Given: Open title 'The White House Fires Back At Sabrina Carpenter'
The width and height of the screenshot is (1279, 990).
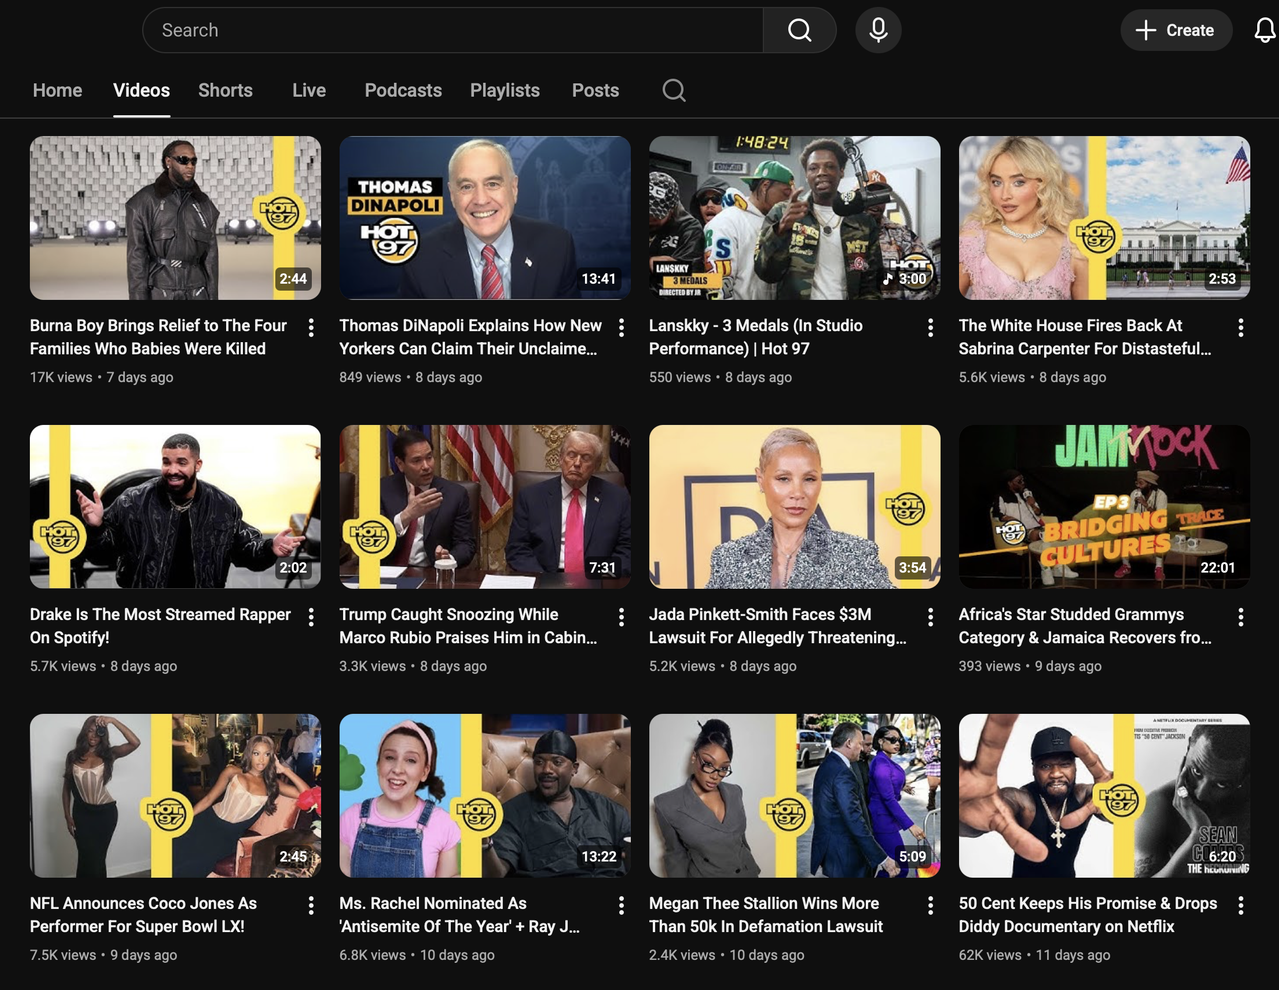Looking at the screenshot, I should [1085, 337].
